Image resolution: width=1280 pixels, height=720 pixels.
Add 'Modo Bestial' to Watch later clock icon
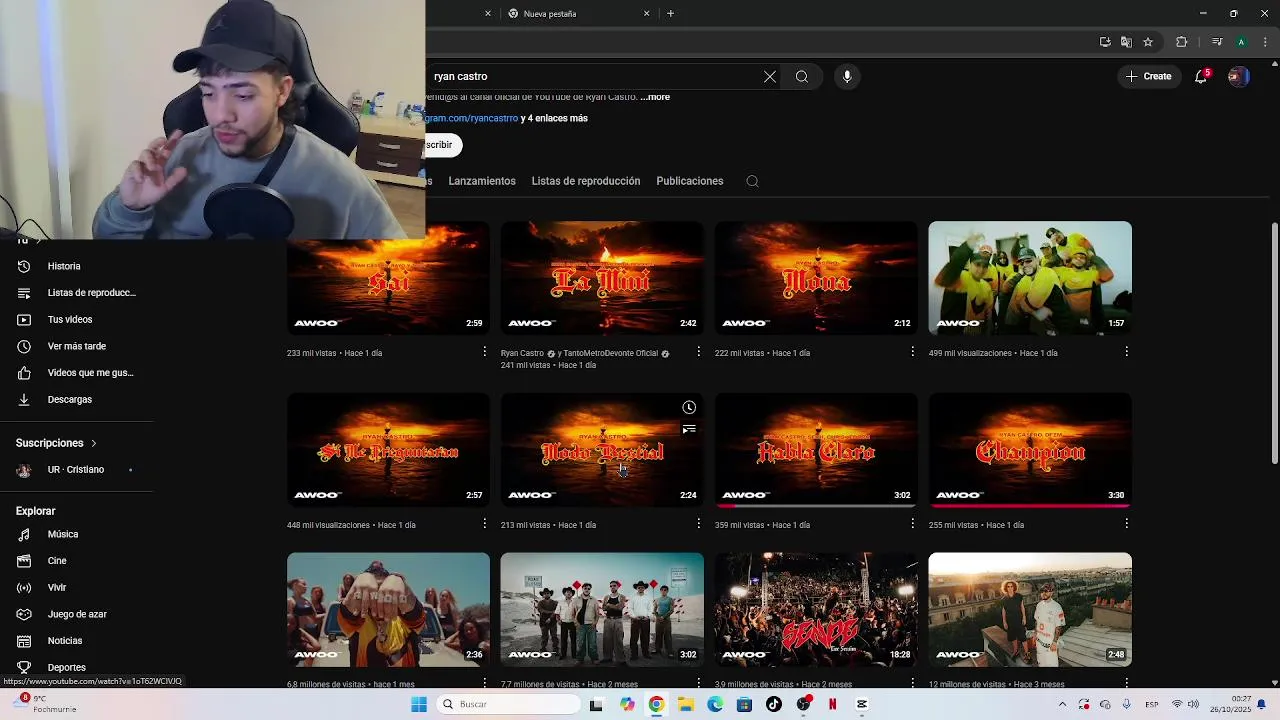coord(689,407)
